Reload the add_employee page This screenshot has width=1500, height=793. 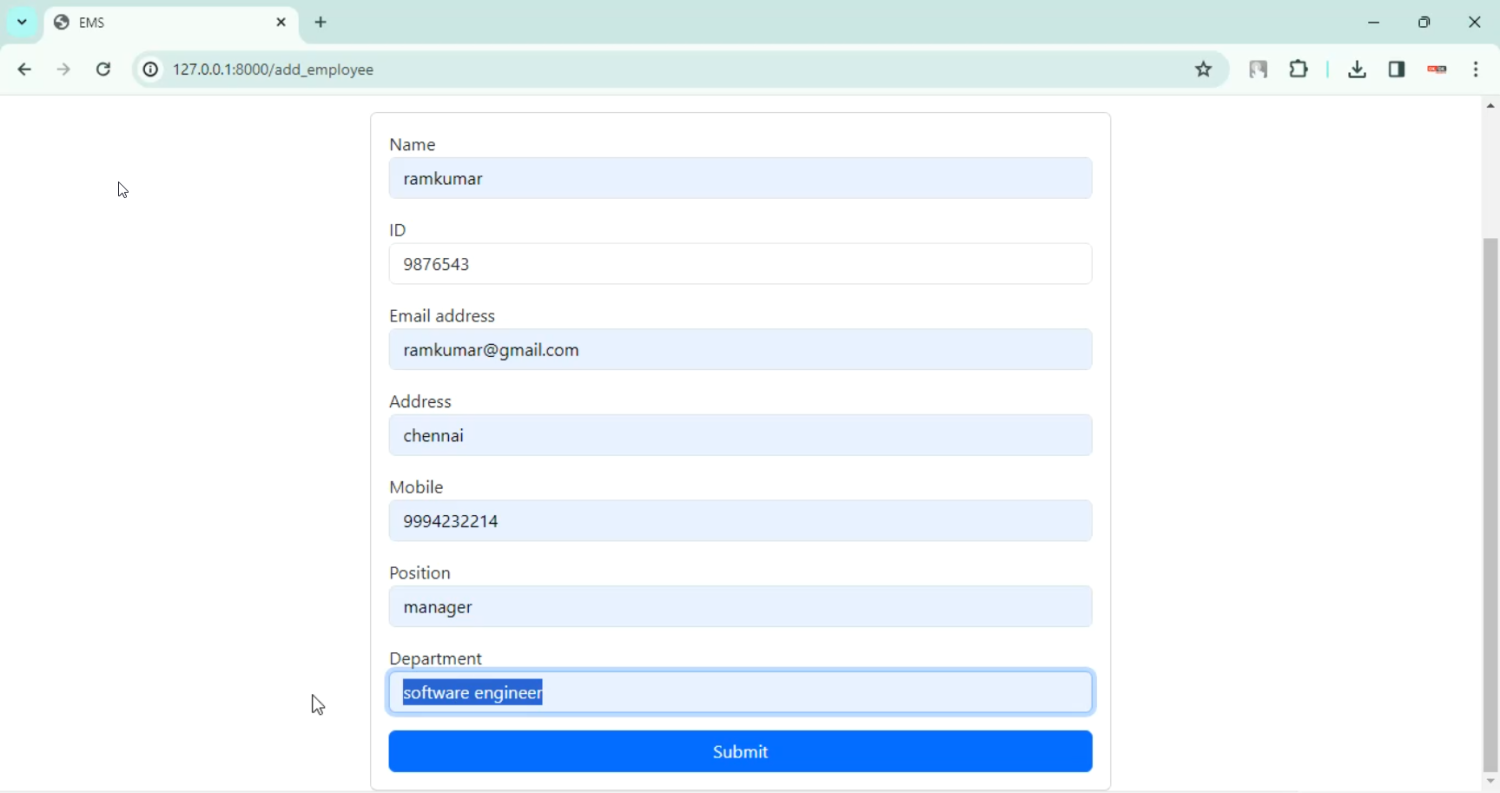(103, 70)
